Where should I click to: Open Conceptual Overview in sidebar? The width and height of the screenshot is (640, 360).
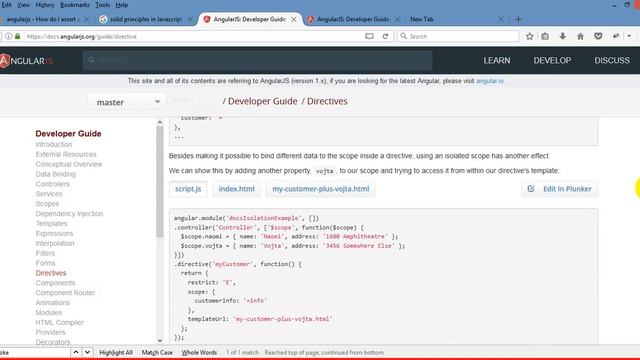pos(69,164)
